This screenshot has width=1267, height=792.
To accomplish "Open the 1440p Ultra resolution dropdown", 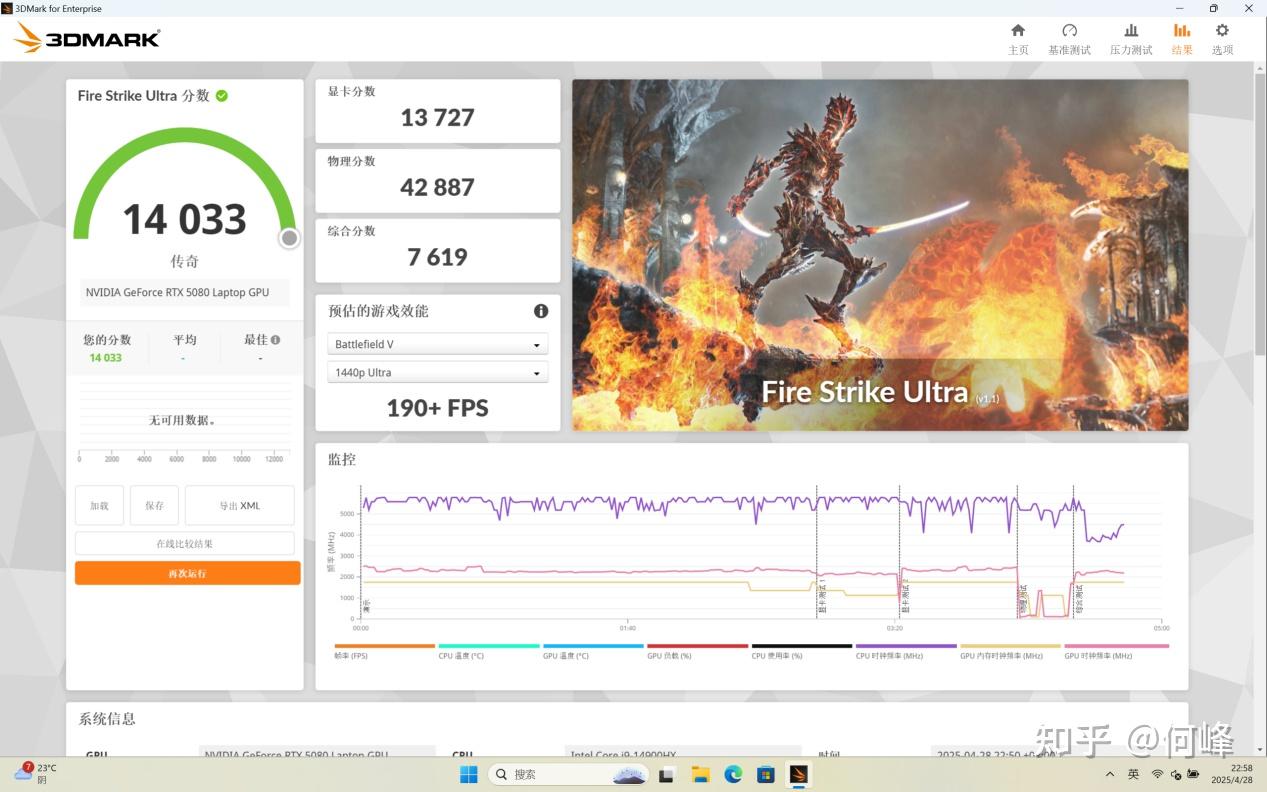I will 437,372.
